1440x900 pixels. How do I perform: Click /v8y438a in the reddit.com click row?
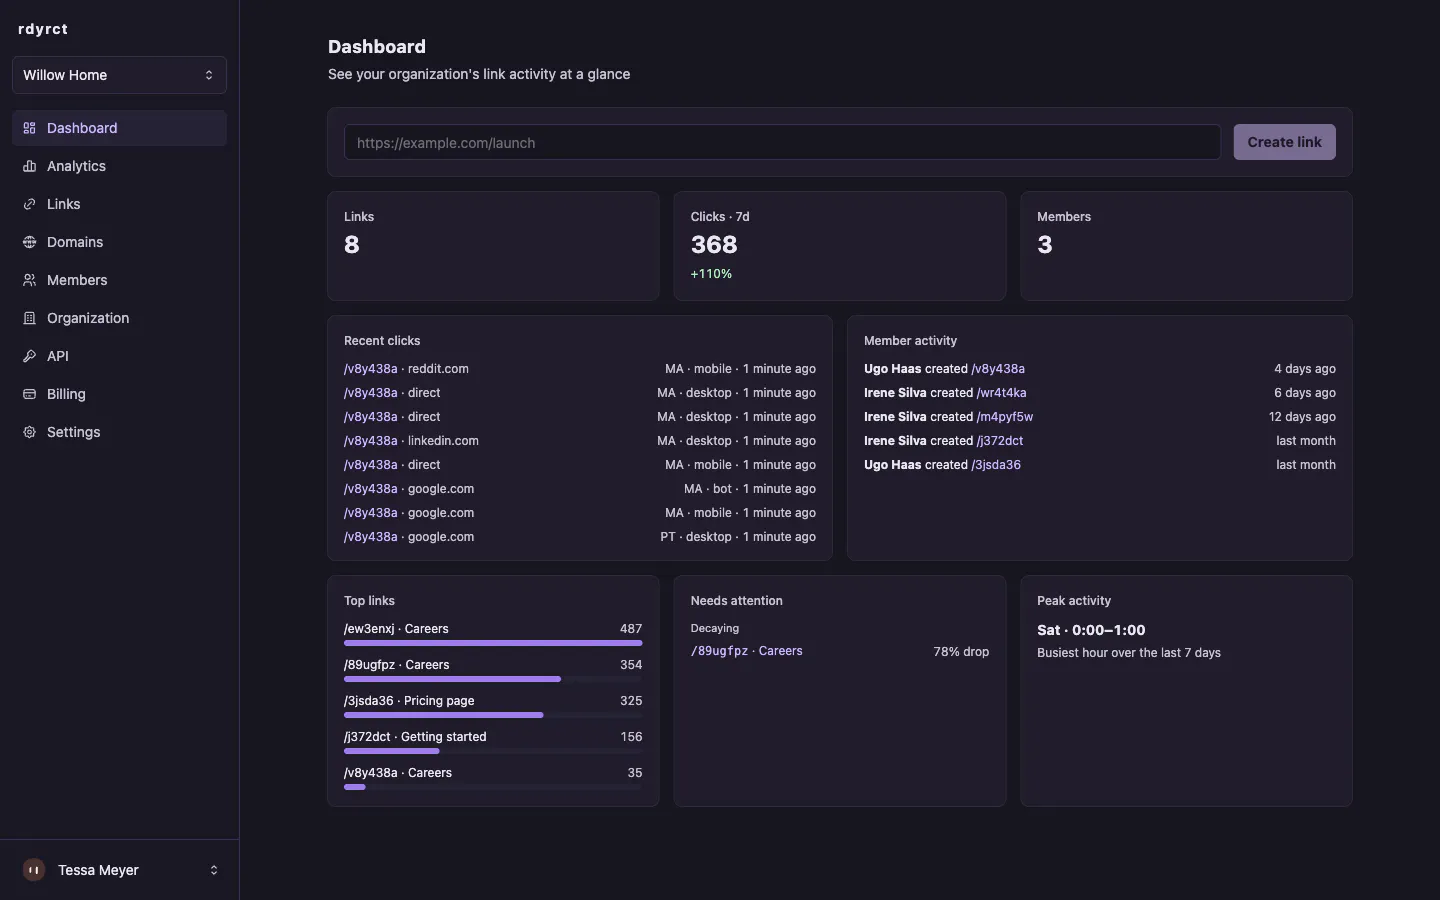pyautogui.click(x=370, y=369)
